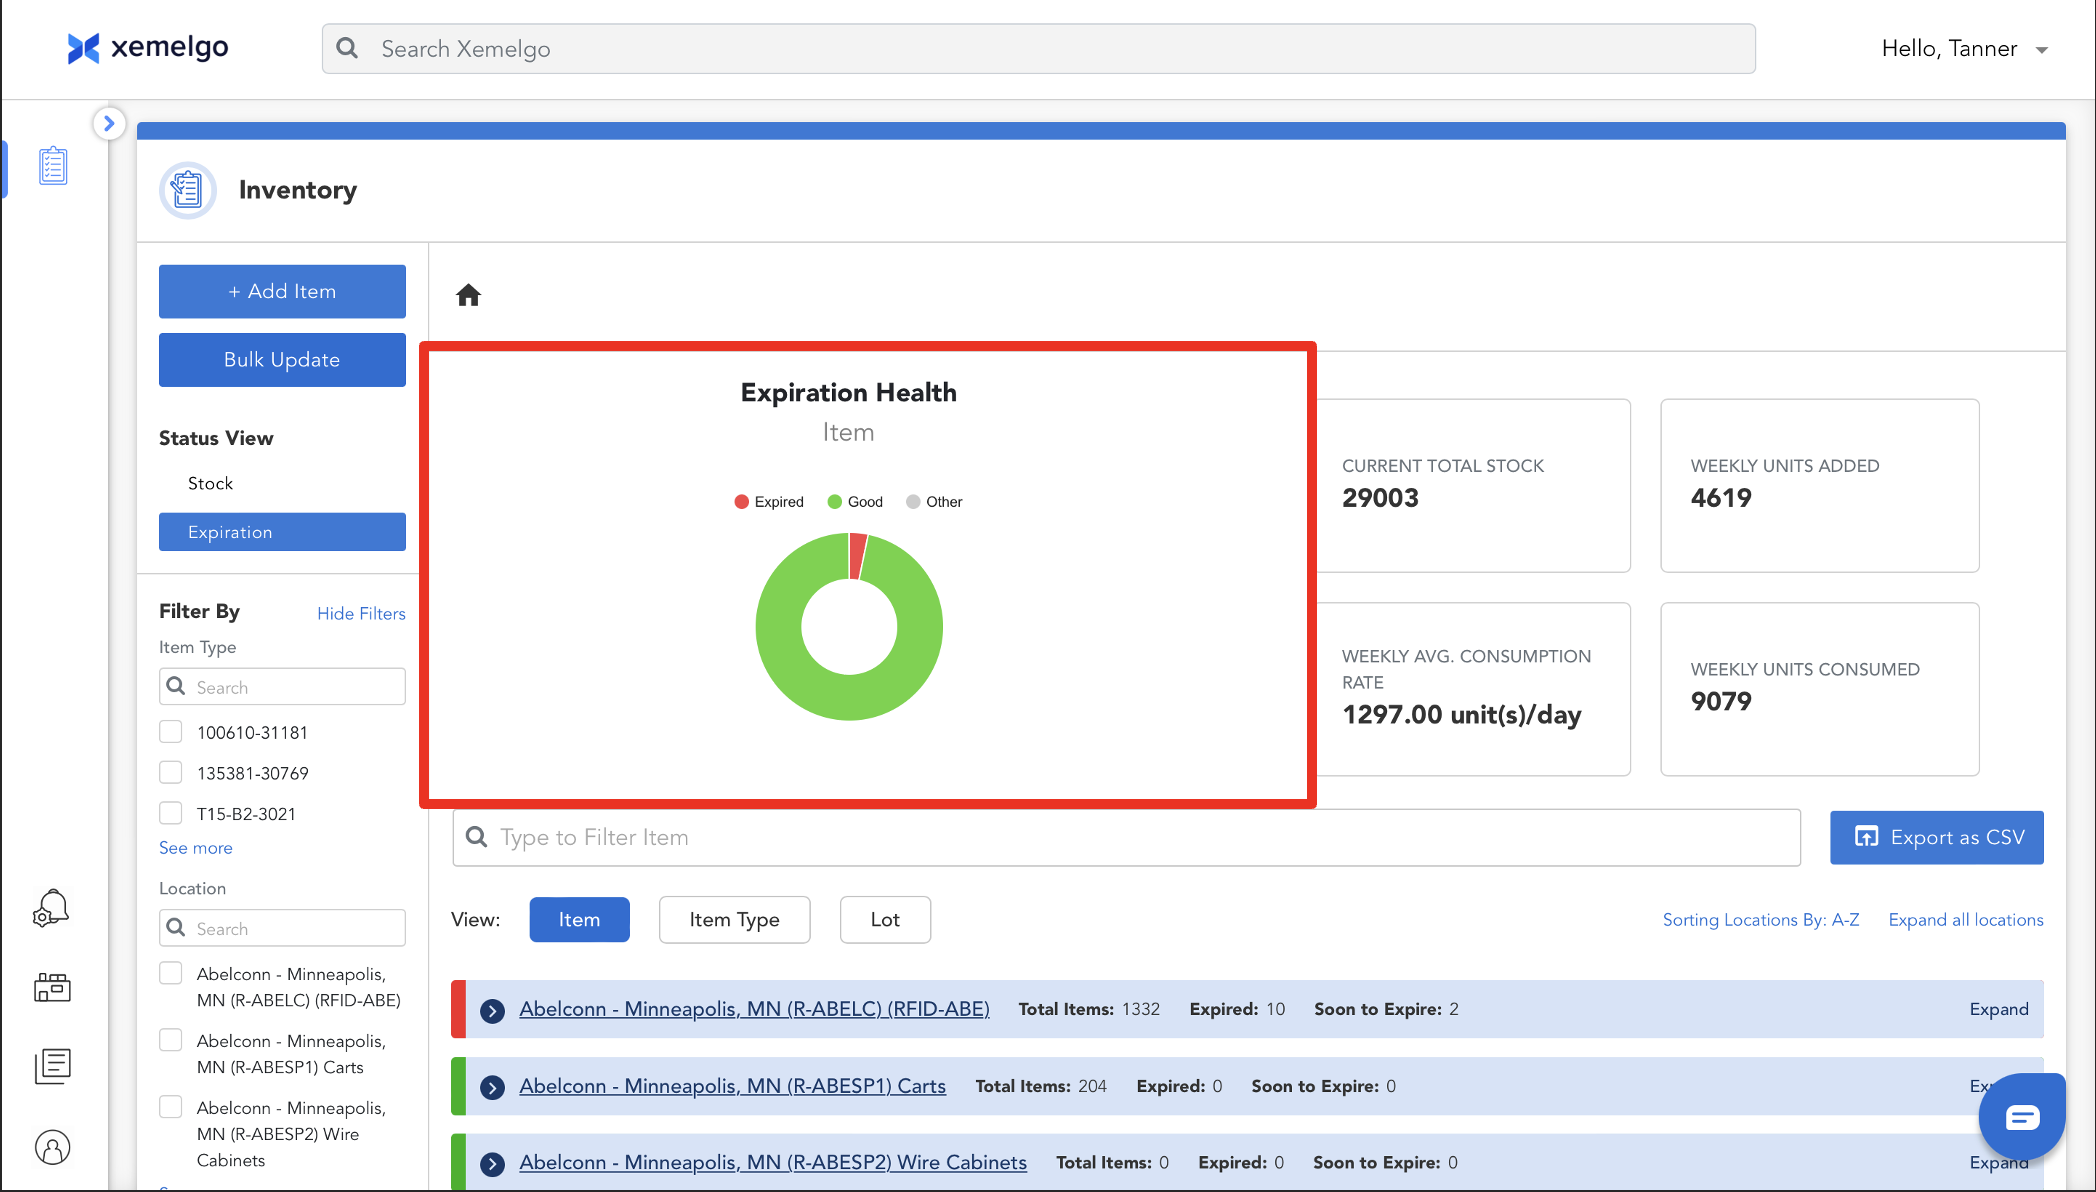Screen dimensions: 2096x1192
Task: Open the chat support bubble
Action: (x=2021, y=1117)
